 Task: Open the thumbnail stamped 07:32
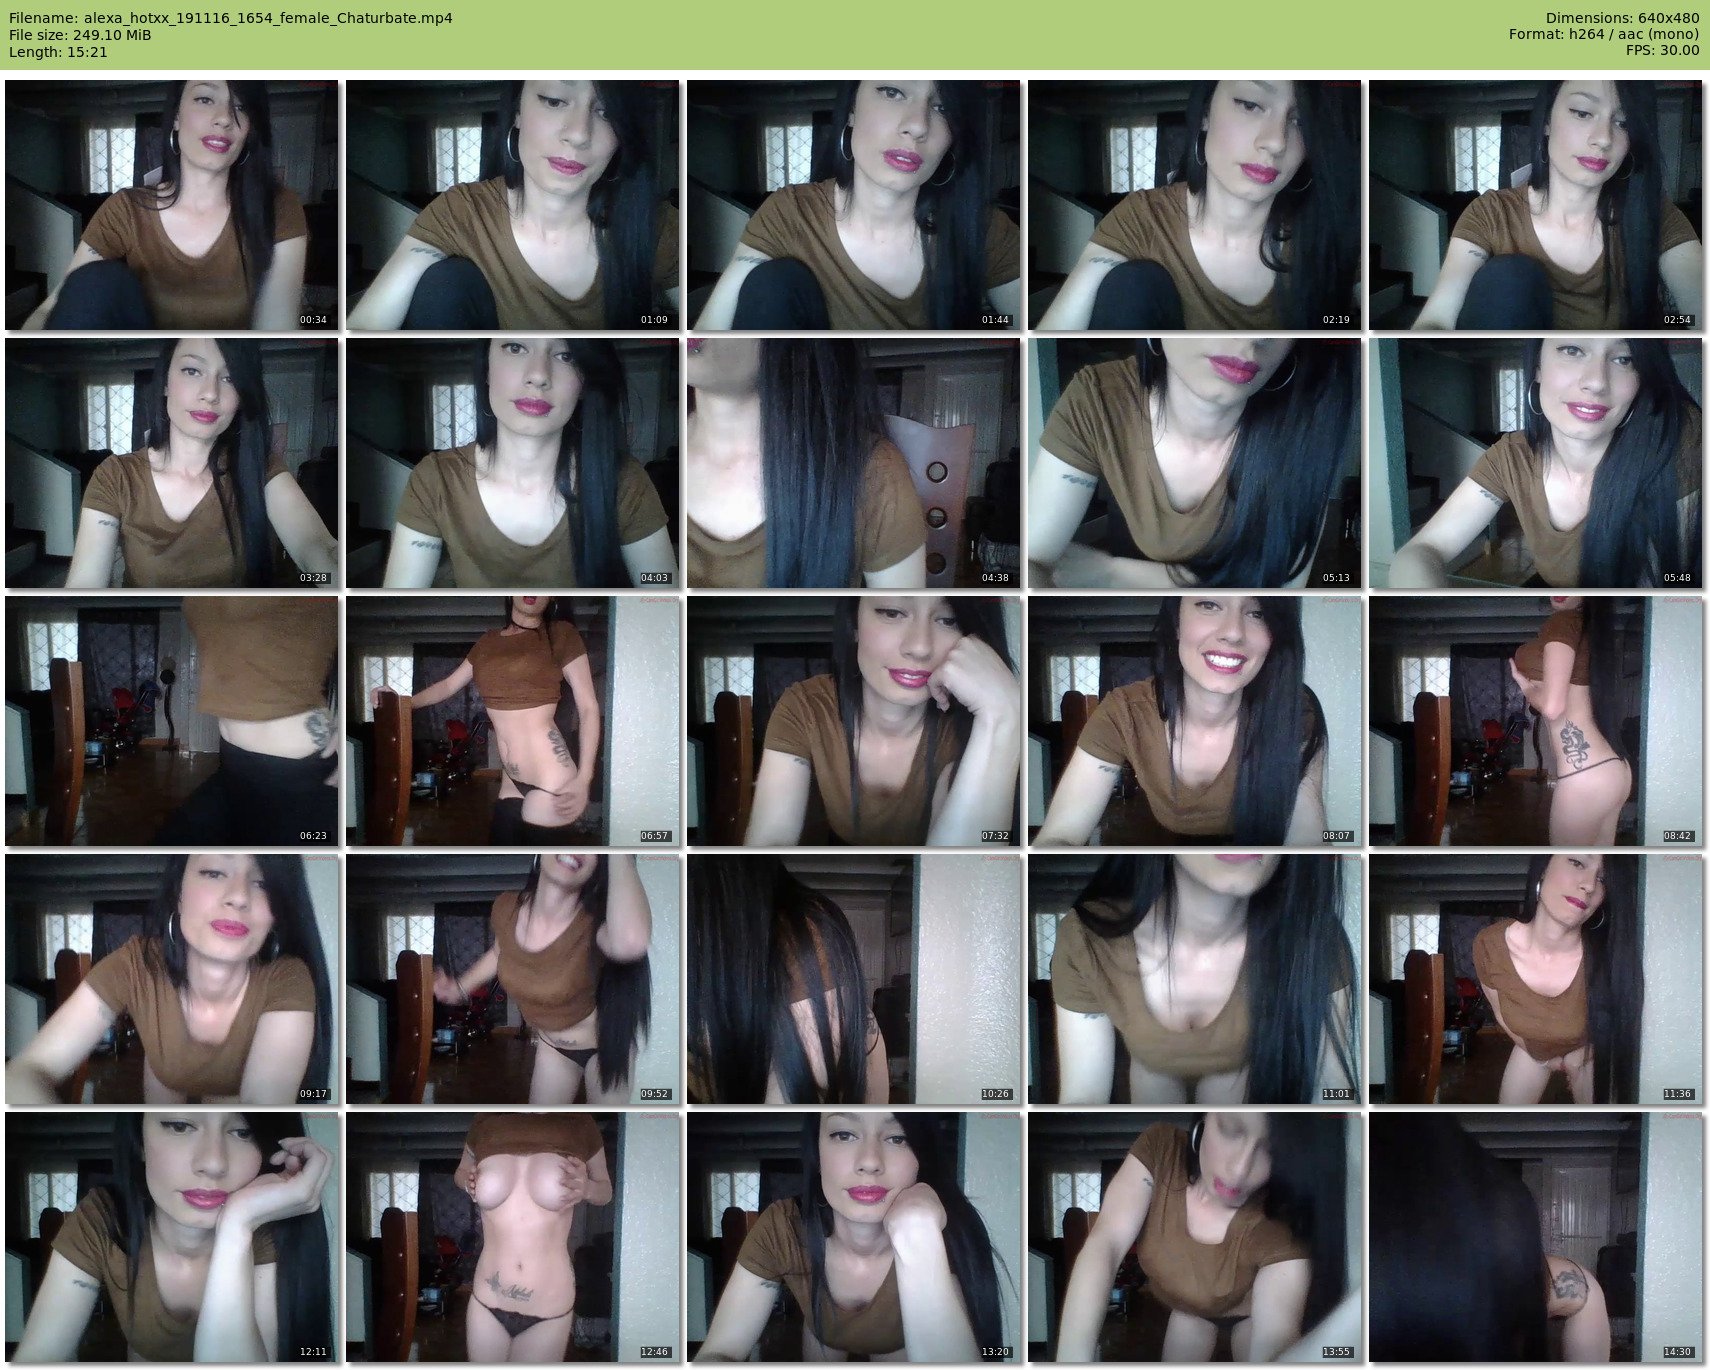click(854, 721)
